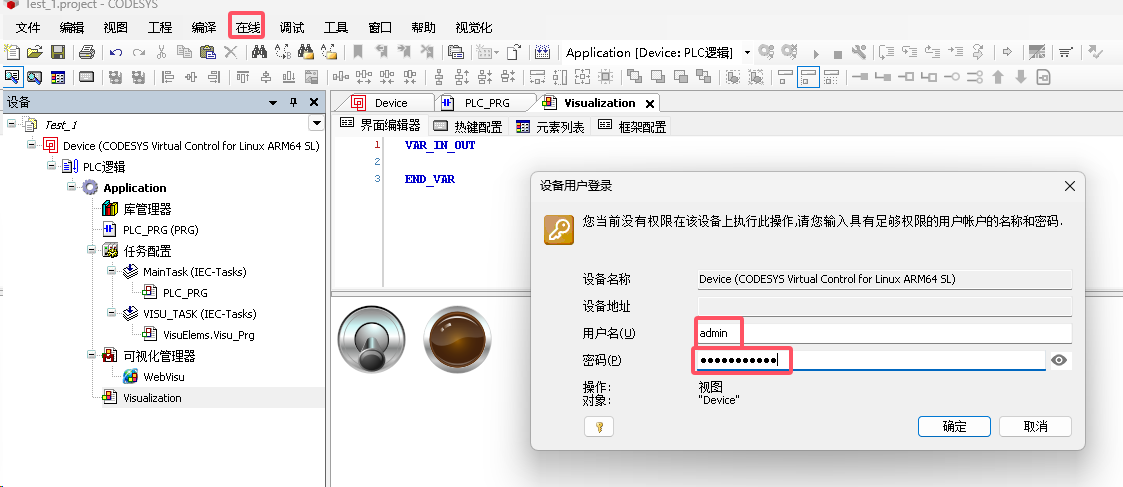The image size is (1123, 487).
Task: Select WebVisu in the device tree
Action: coord(164,376)
